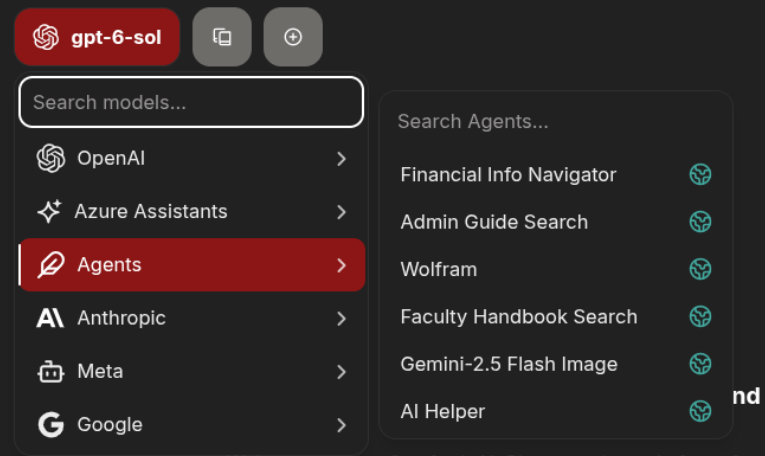The height and width of the screenshot is (456, 765).
Task: Click the globe icon beside Wolfram
Action: point(700,269)
